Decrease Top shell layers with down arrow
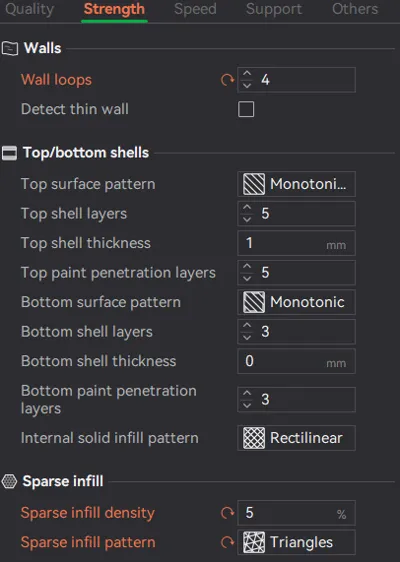 (247, 219)
